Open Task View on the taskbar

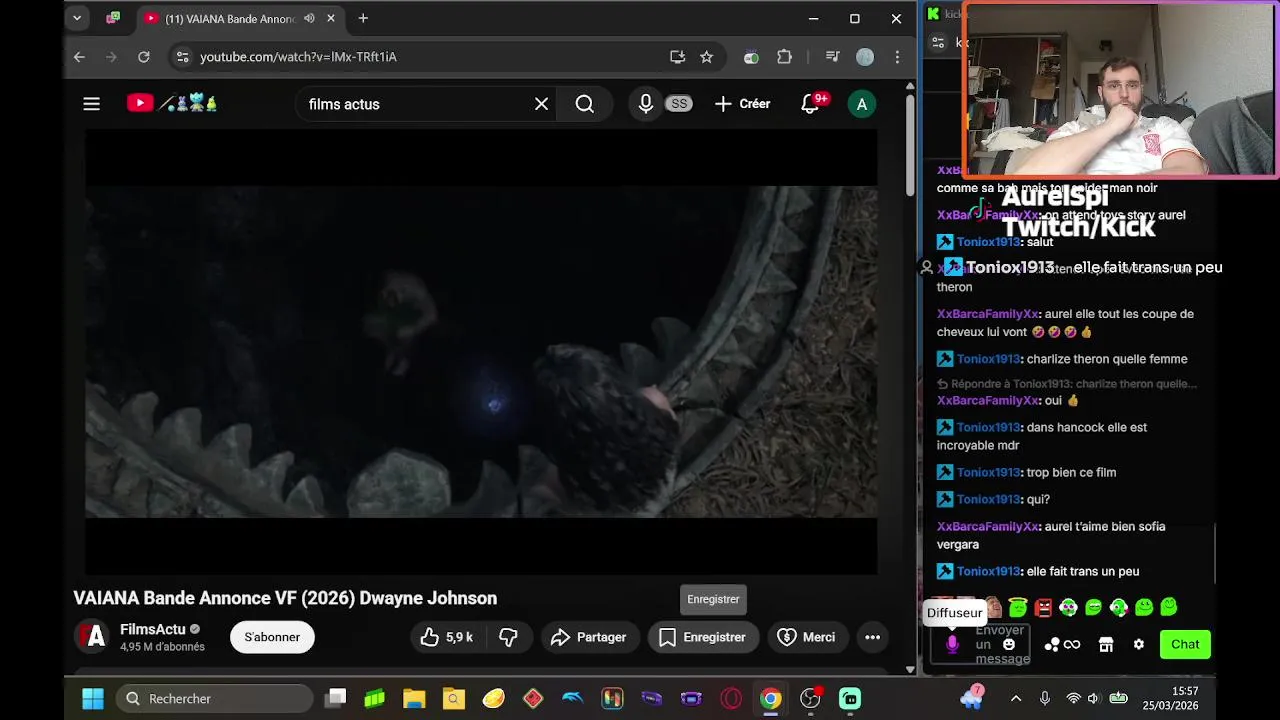[336, 698]
